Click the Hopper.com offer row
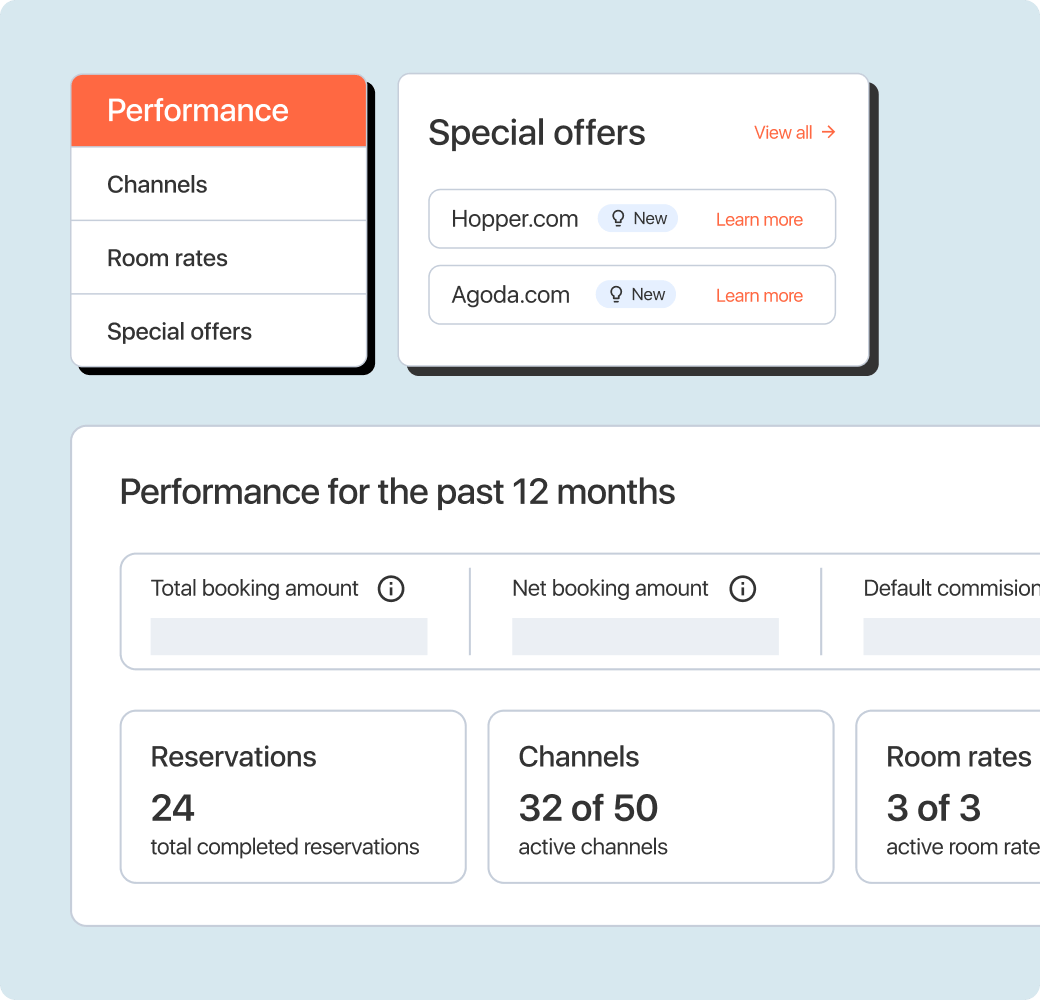The height and width of the screenshot is (1000, 1040). (515, 219)
